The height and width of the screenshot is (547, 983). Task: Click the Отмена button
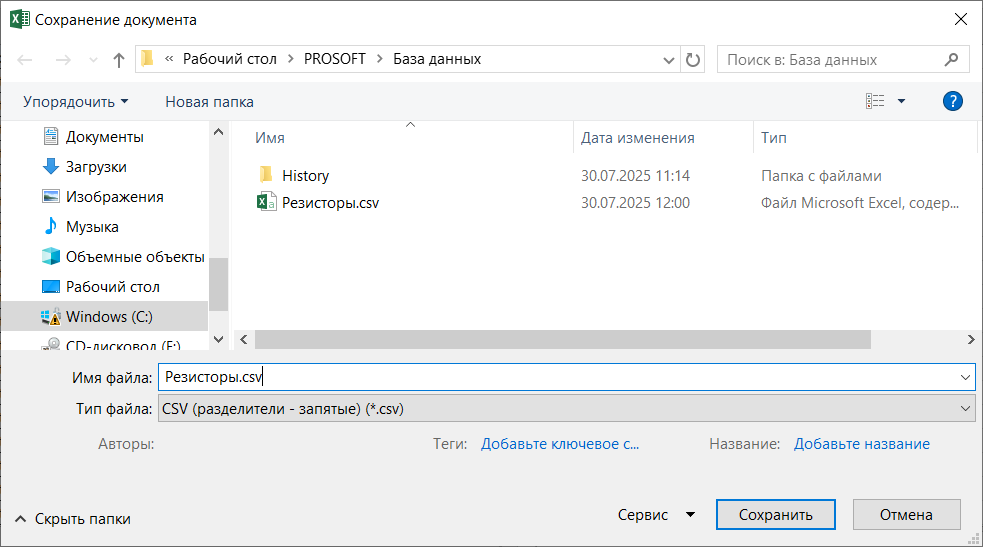(906, 514)
